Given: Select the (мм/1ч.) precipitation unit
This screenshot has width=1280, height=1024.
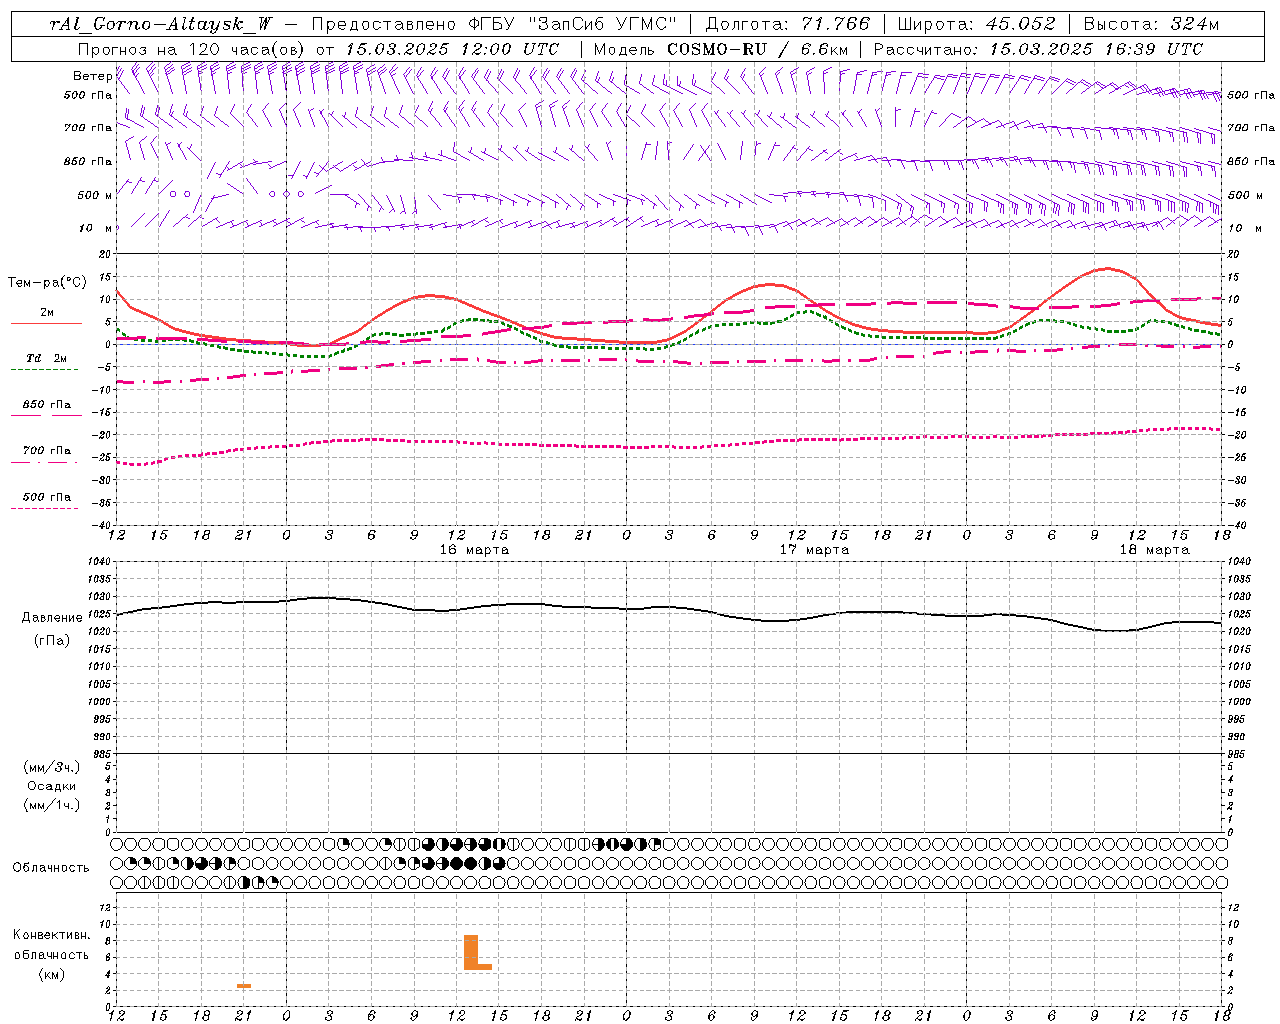Looking at the screenshot, I should pyautogui.click(x=52, y=805).
